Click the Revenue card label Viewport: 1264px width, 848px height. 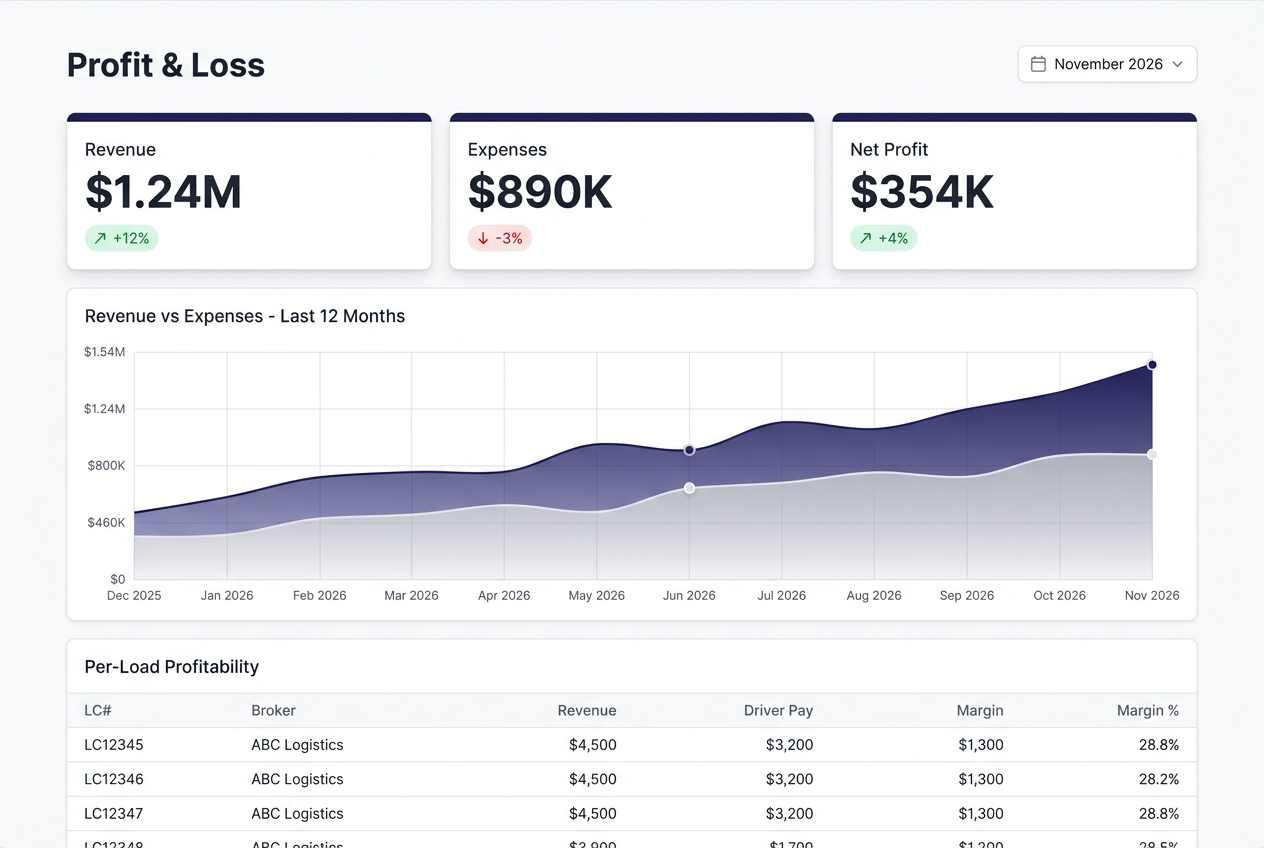click(x=120, y=150)
